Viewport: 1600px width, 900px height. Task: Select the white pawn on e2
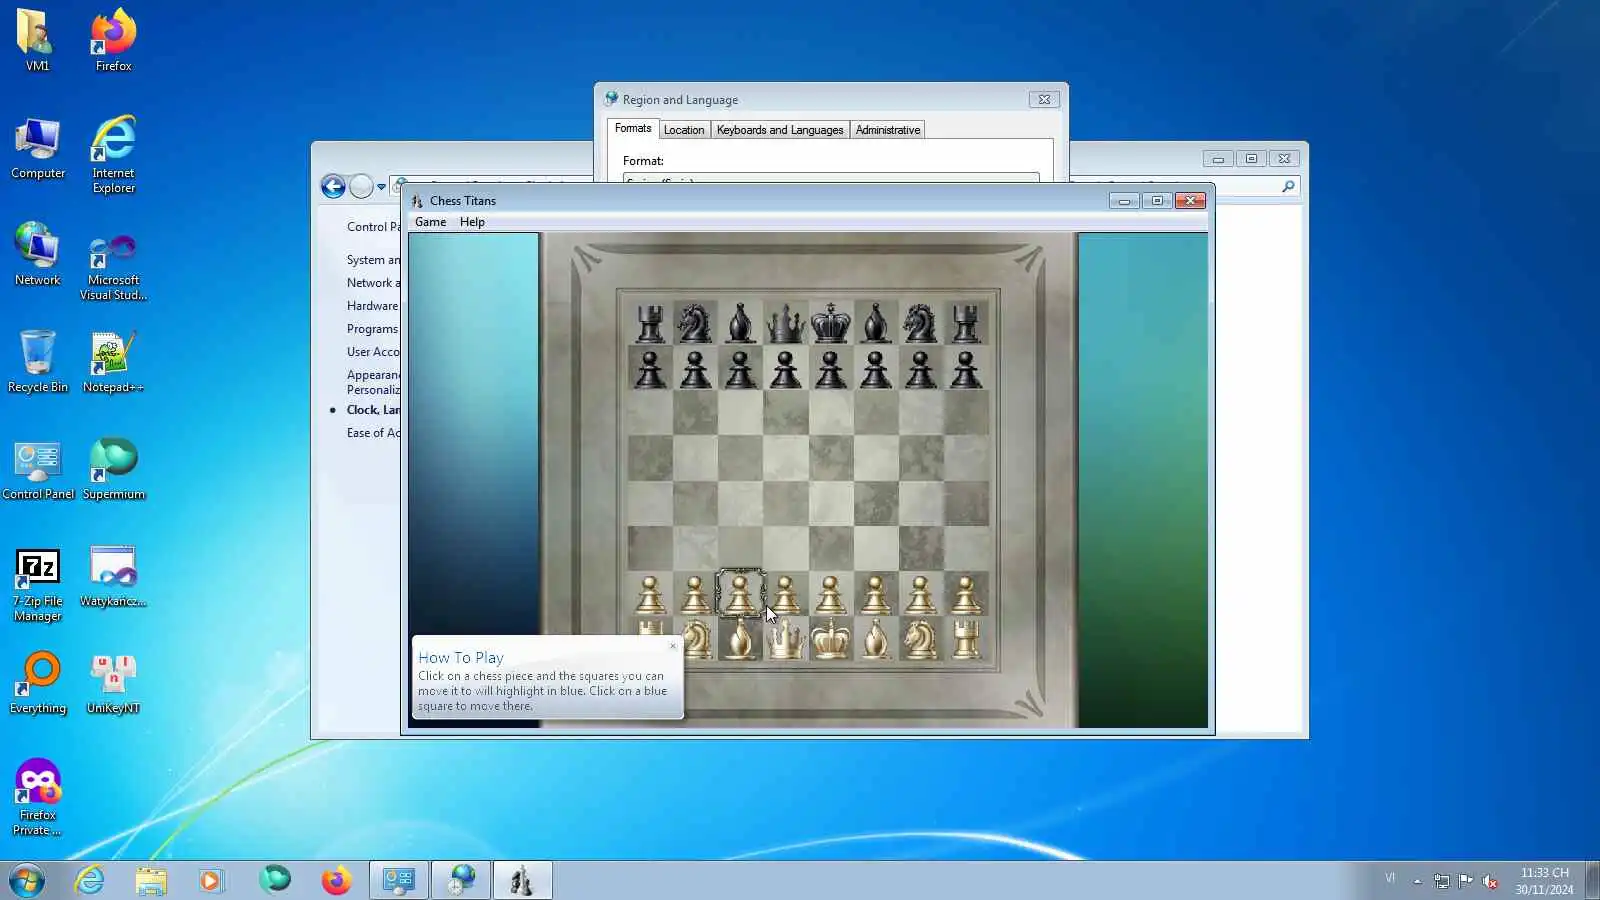tap(830, 594)
